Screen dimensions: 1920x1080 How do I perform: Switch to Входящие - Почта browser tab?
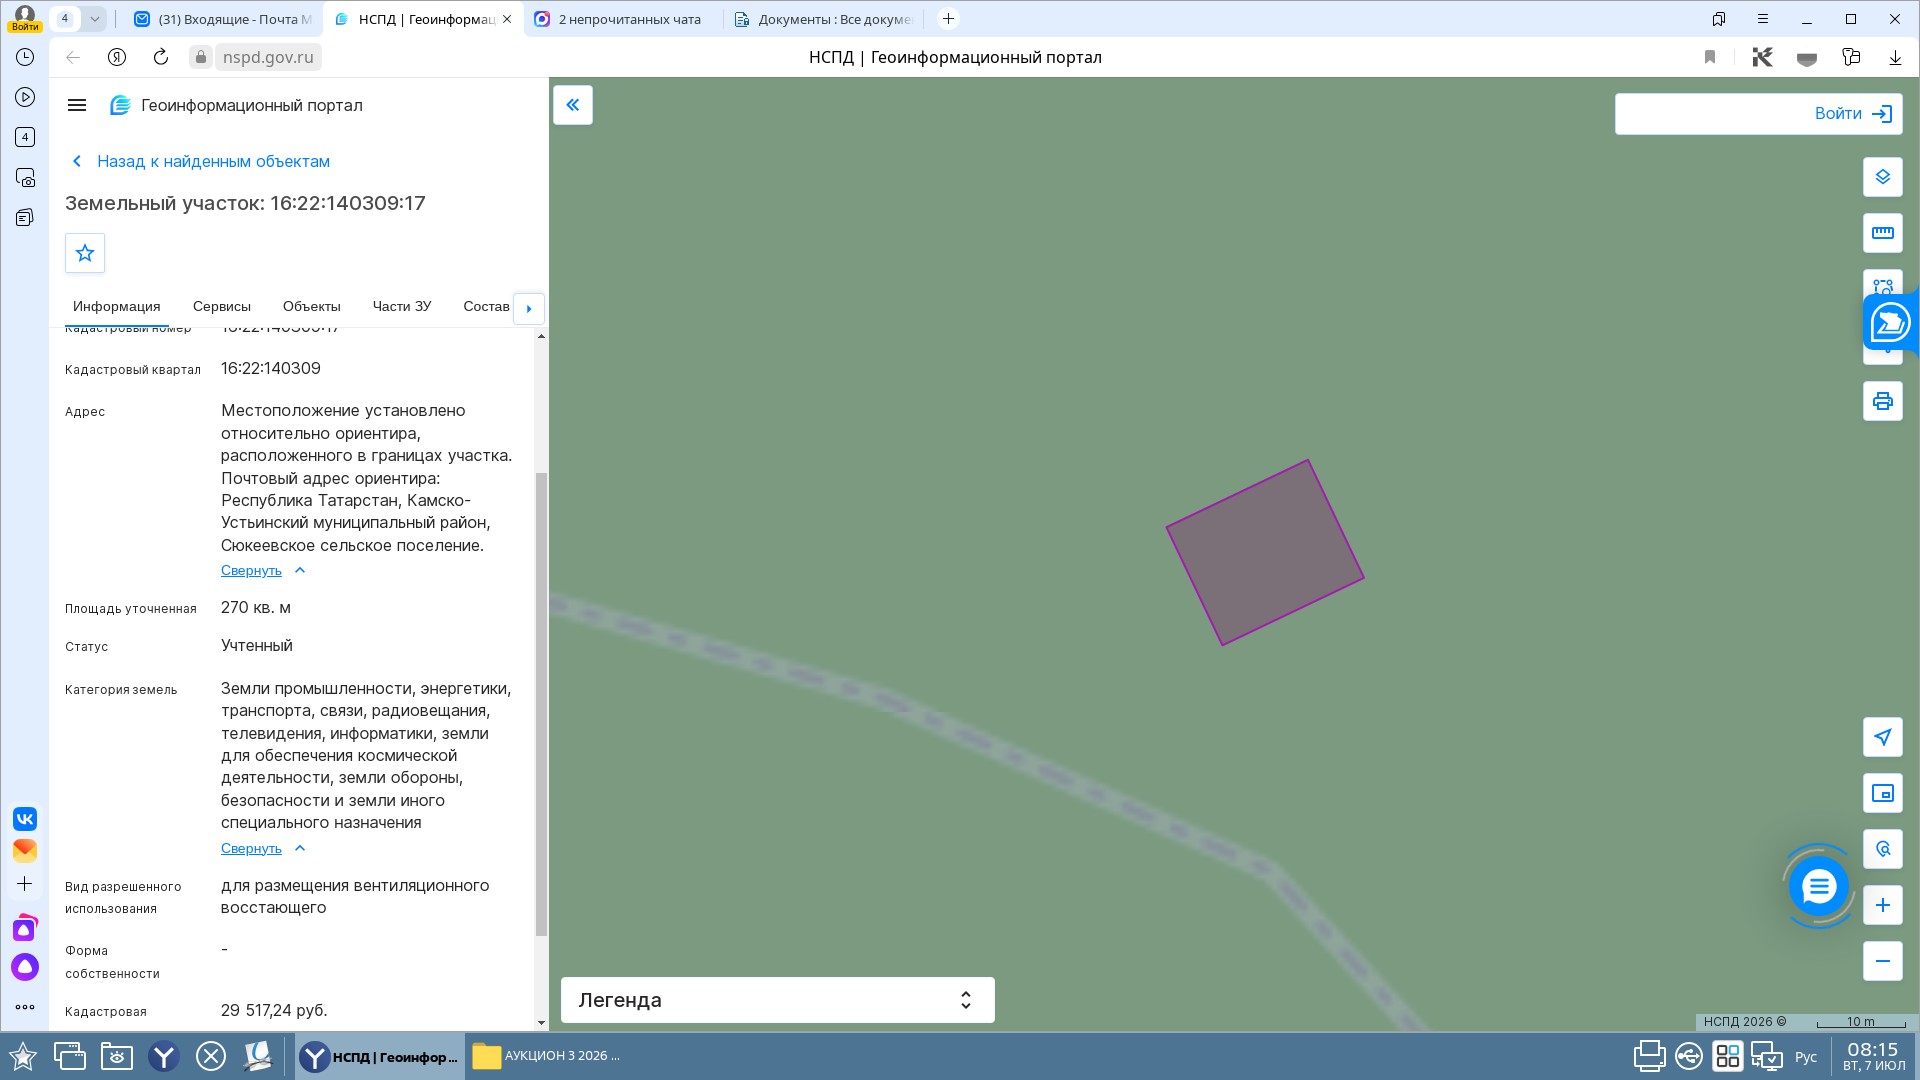point(223,19)
